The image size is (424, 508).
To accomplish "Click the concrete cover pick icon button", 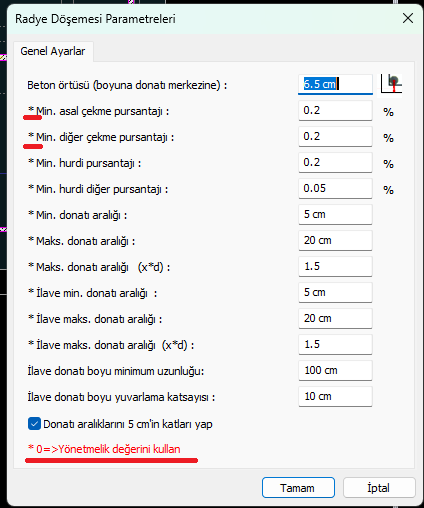I will coord(391,84).
